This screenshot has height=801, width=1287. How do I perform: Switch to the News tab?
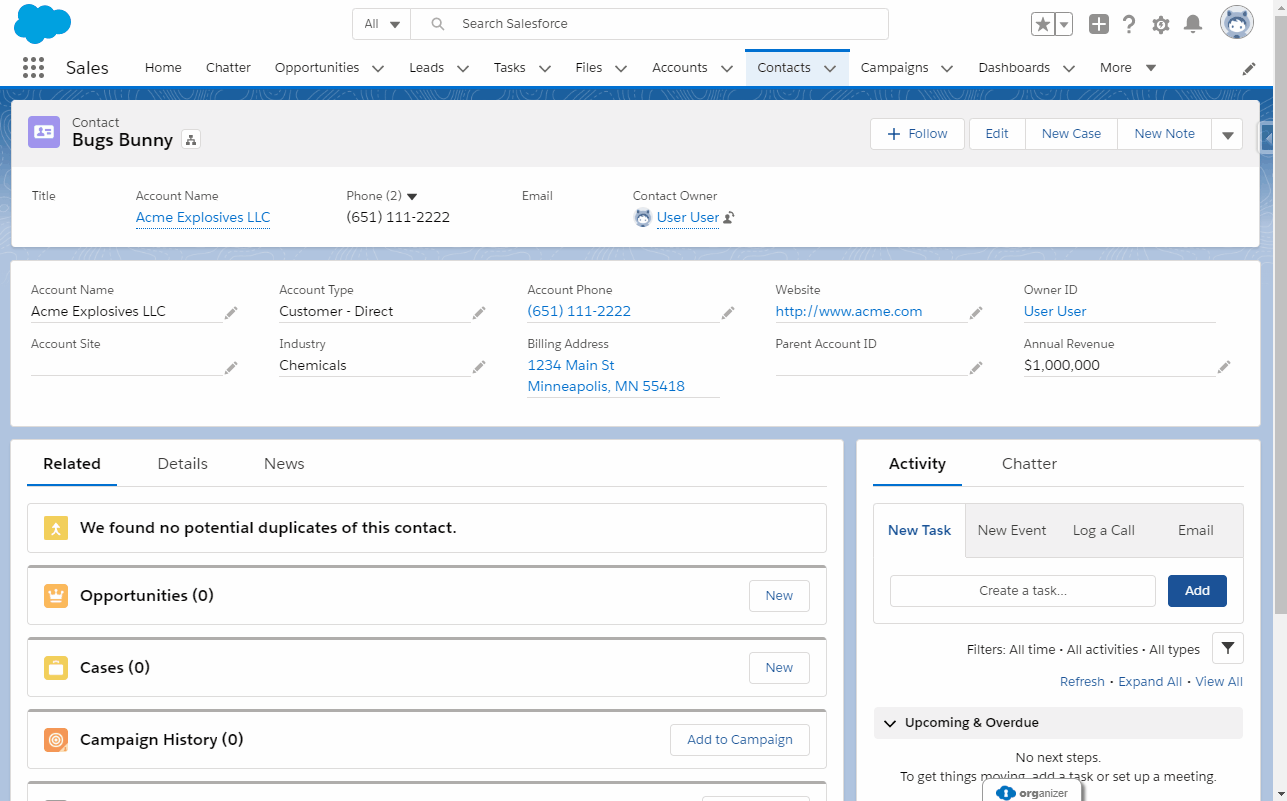click(284, 464)
